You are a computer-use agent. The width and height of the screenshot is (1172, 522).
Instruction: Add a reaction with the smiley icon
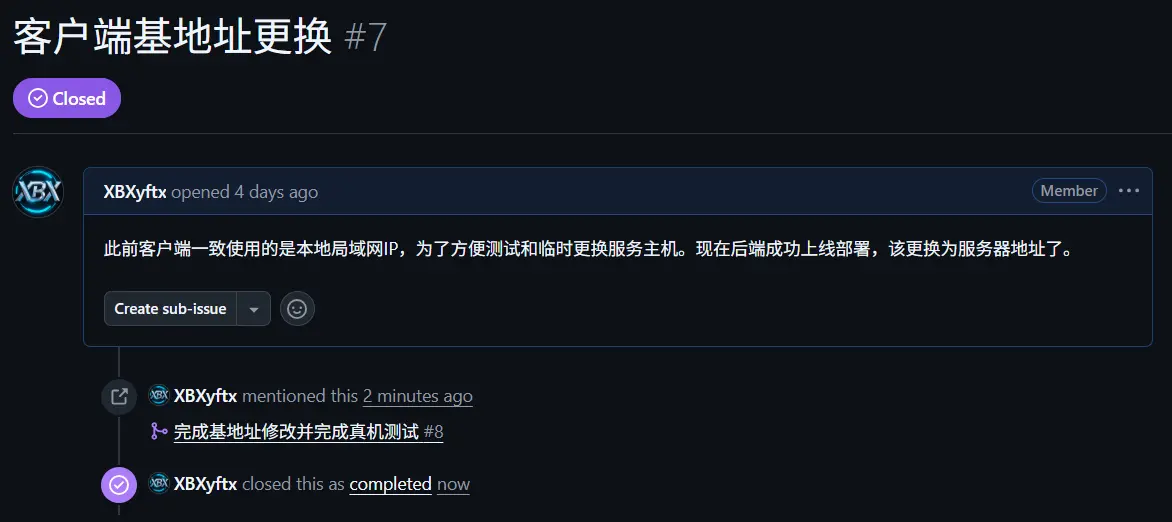[297, 308]
